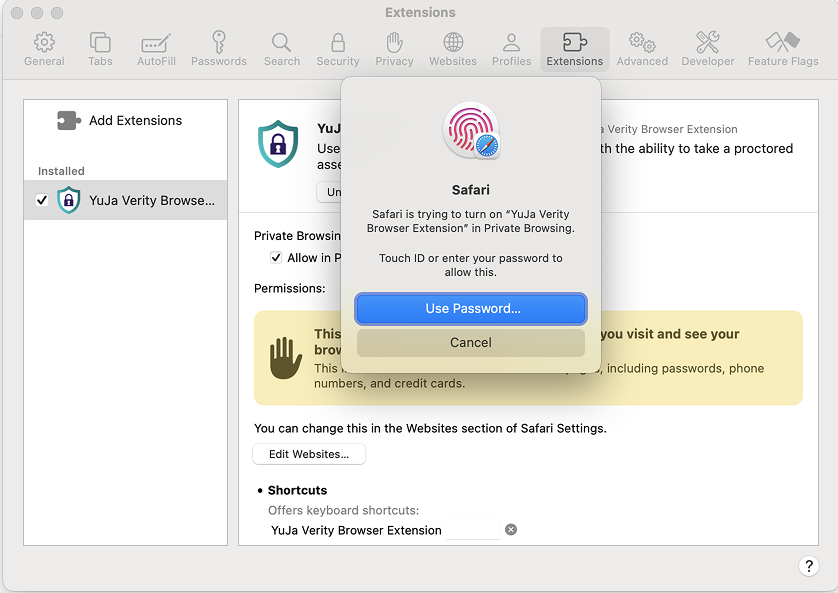The height and width of the screenshot is (593, 838).
Task: Click the Edit Websites button
Action: pyautogui.click(x=309, y=454)
